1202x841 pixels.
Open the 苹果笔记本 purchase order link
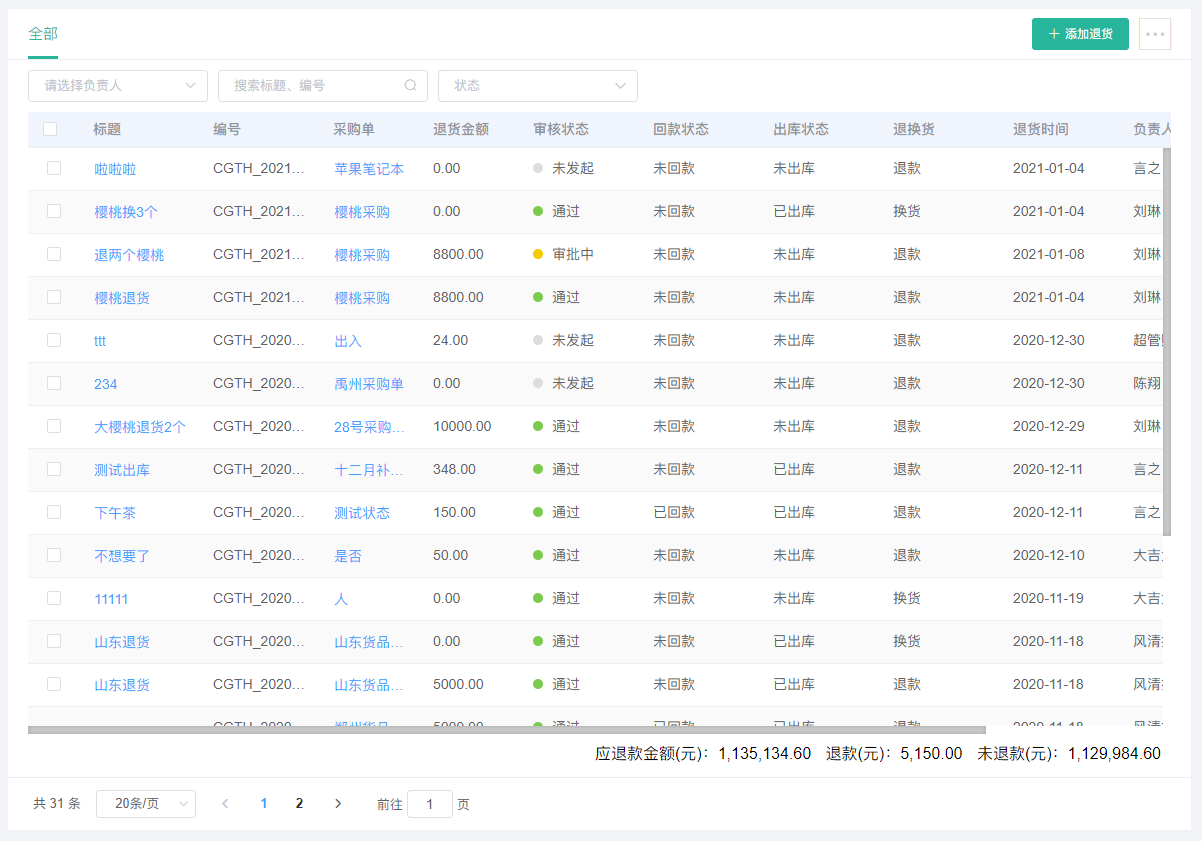coord(369,169)
